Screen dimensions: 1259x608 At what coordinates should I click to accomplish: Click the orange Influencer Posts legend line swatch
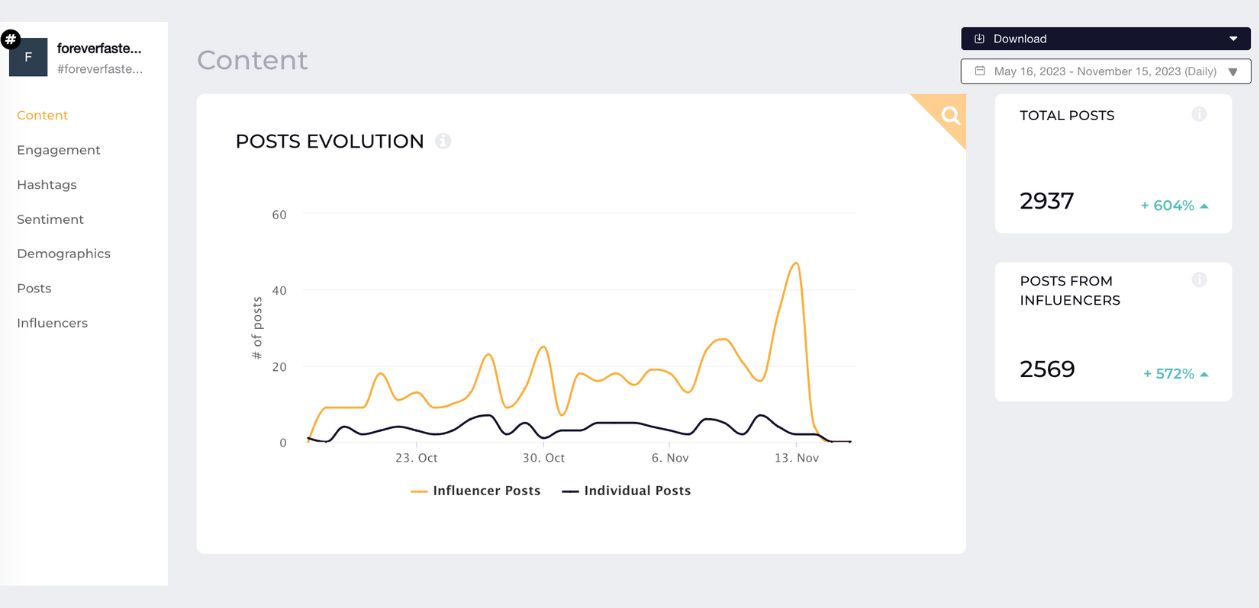(419, 491)
